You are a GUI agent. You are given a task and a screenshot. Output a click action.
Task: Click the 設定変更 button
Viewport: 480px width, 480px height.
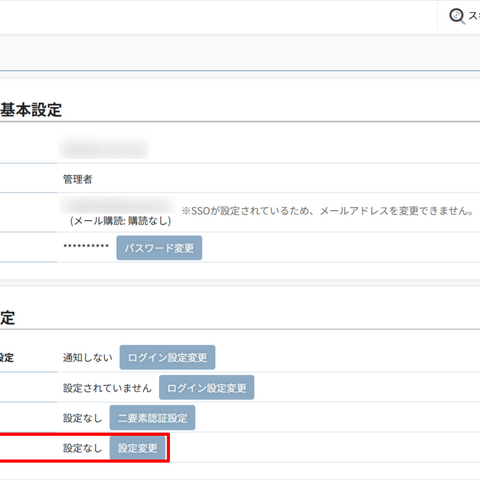[137, 448]
